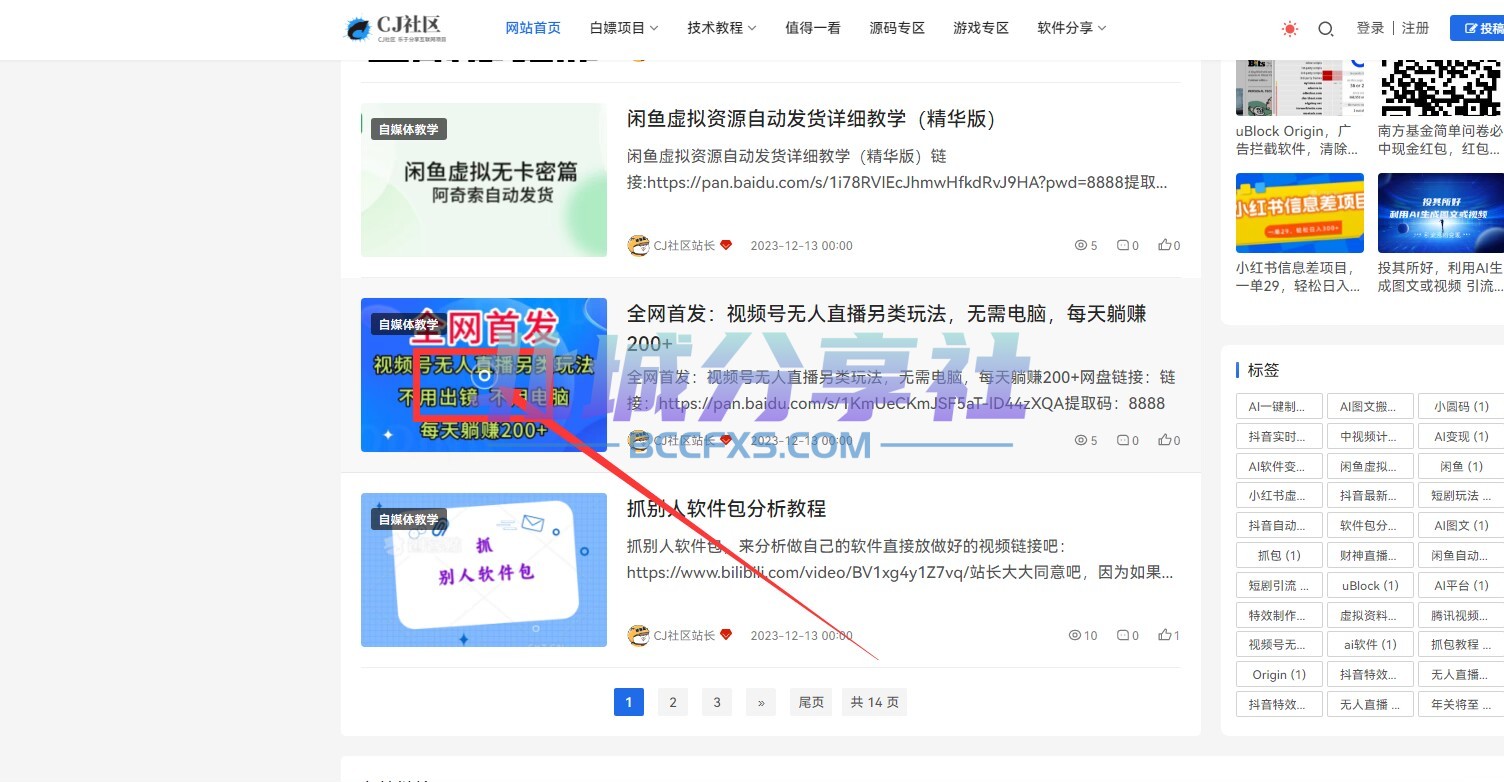Click the CJ社区 site logo

396,28
